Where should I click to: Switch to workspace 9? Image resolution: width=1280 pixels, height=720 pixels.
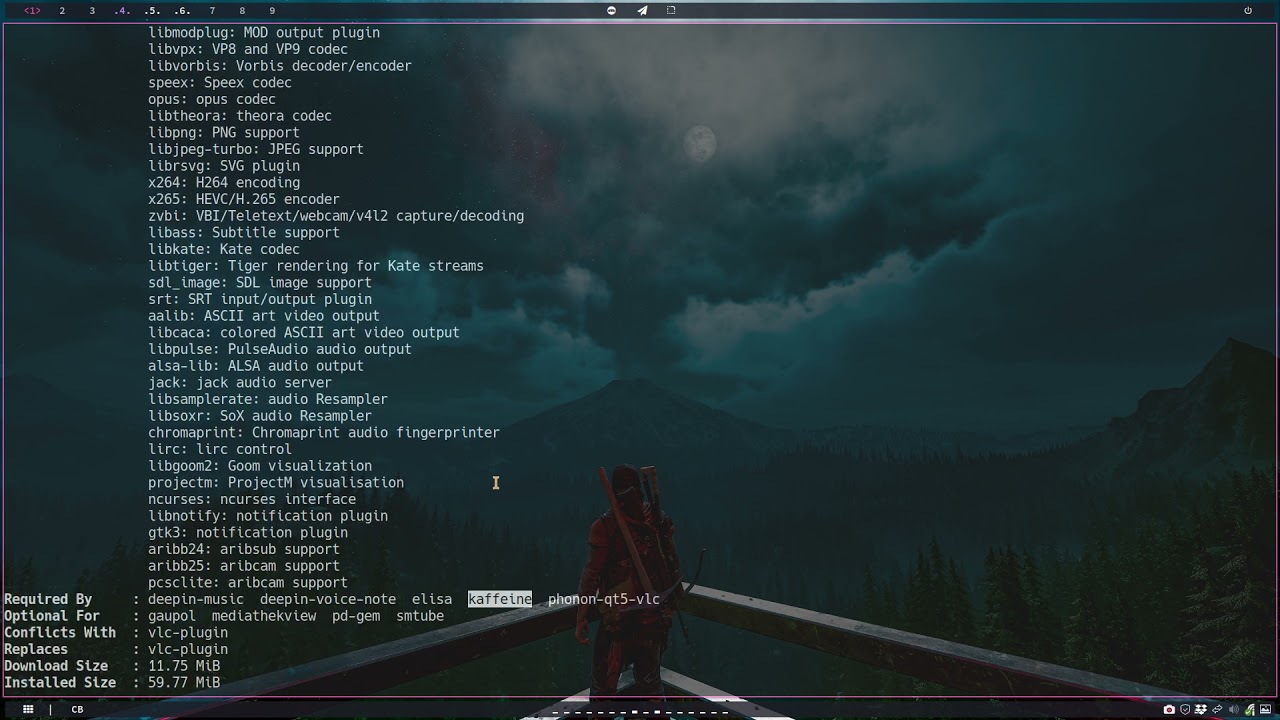coord(272,11)
